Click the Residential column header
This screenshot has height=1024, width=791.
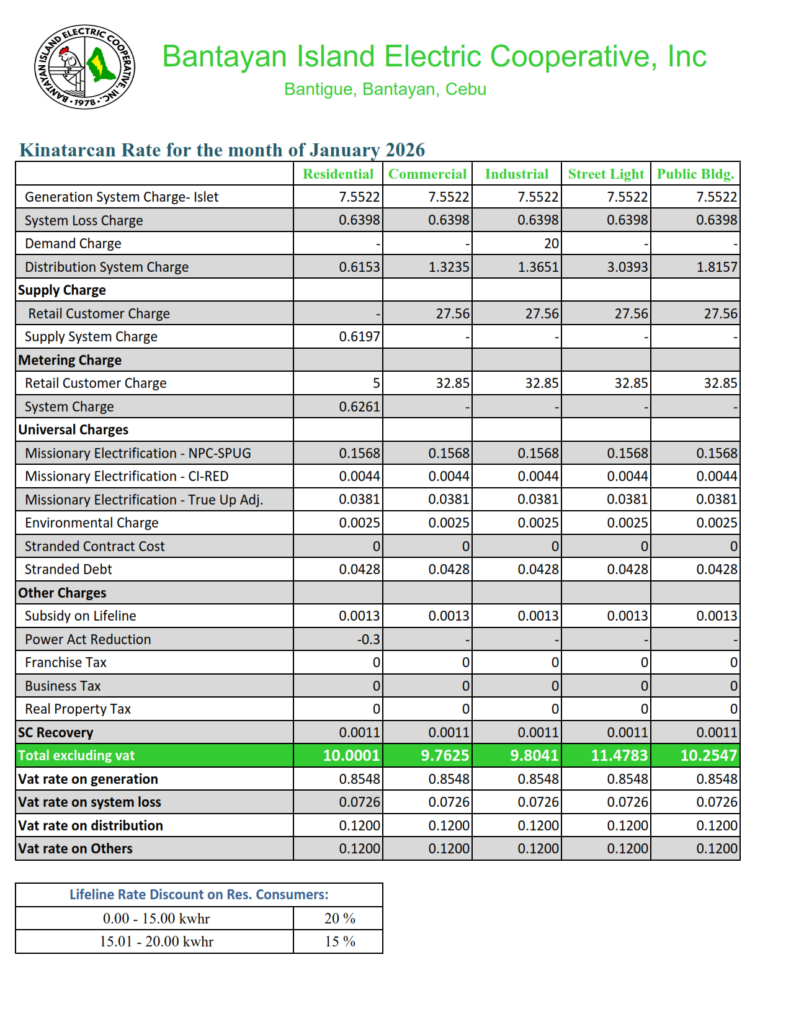340,174
